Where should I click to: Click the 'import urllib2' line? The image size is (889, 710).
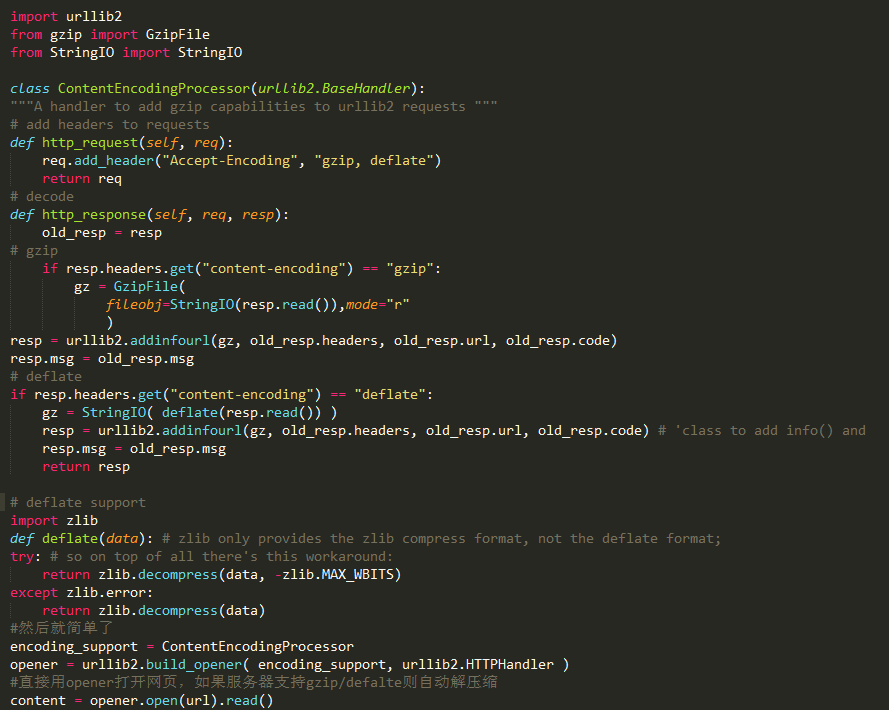coord(66,16)
